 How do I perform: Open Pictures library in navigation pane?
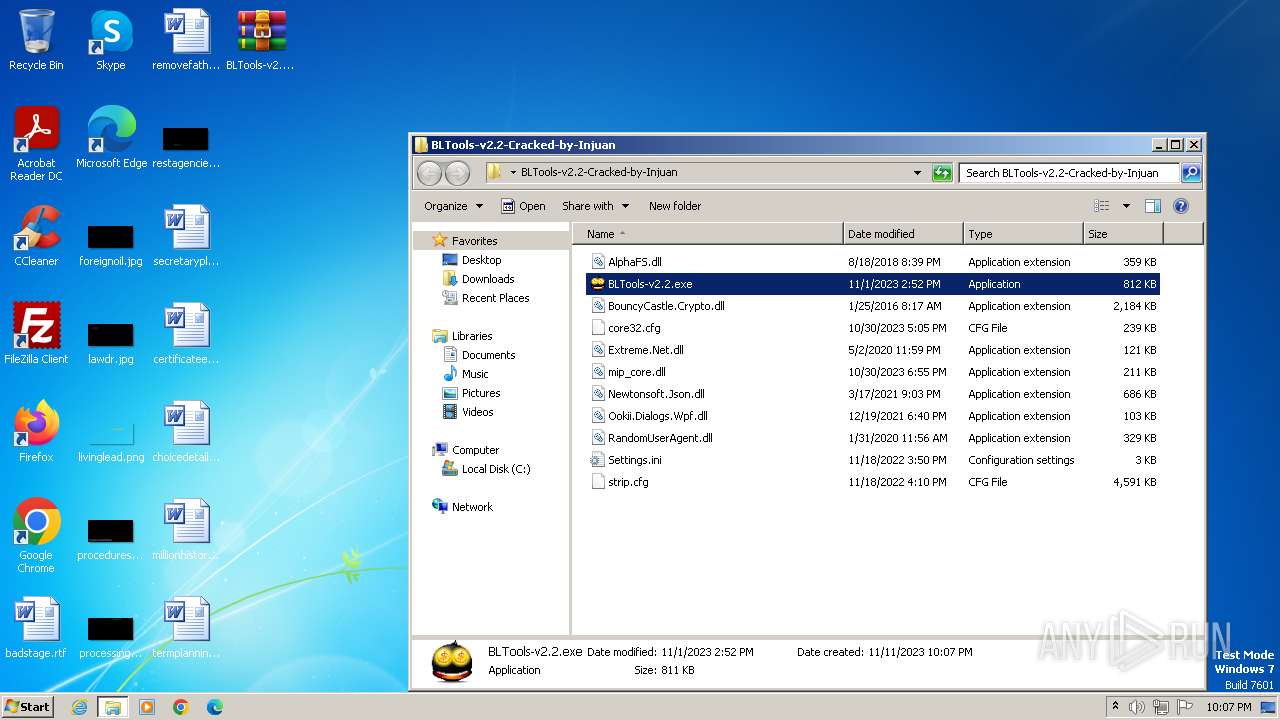480,393
